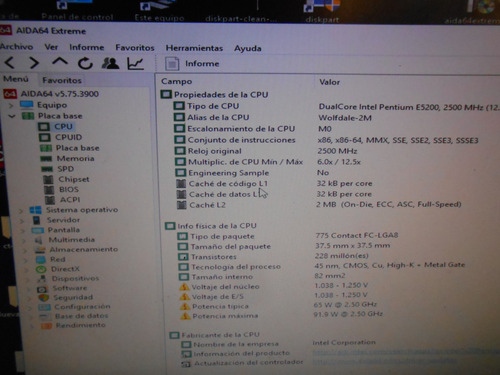The image size is (500, 375).
Task: Click the Configuración icon
Action: click(x=44, y=307)
